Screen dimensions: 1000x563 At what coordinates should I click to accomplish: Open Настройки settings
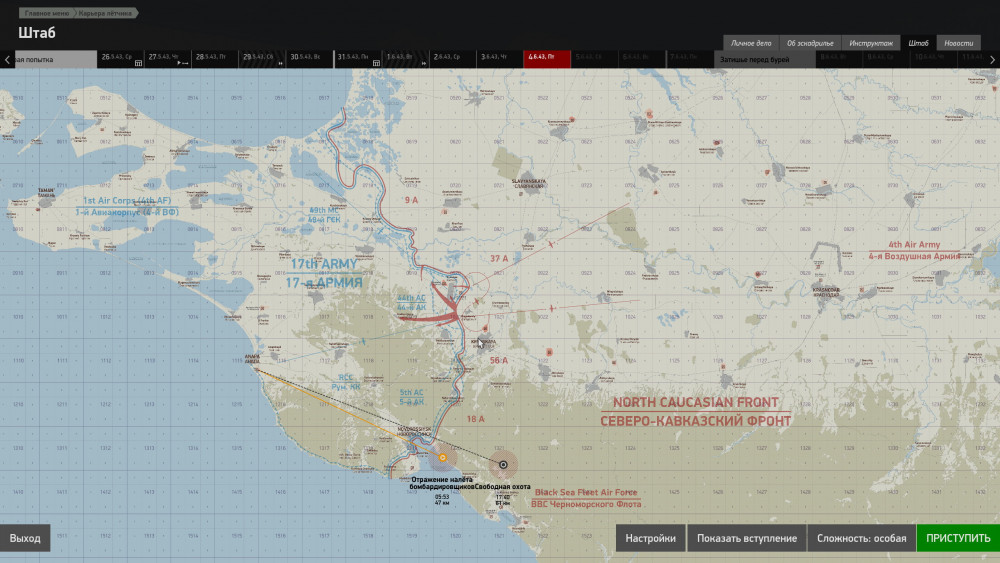(651, 538)
